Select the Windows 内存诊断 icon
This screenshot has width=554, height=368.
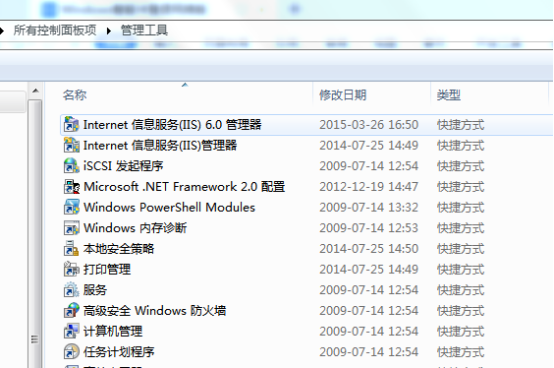(x=71, y=228)
